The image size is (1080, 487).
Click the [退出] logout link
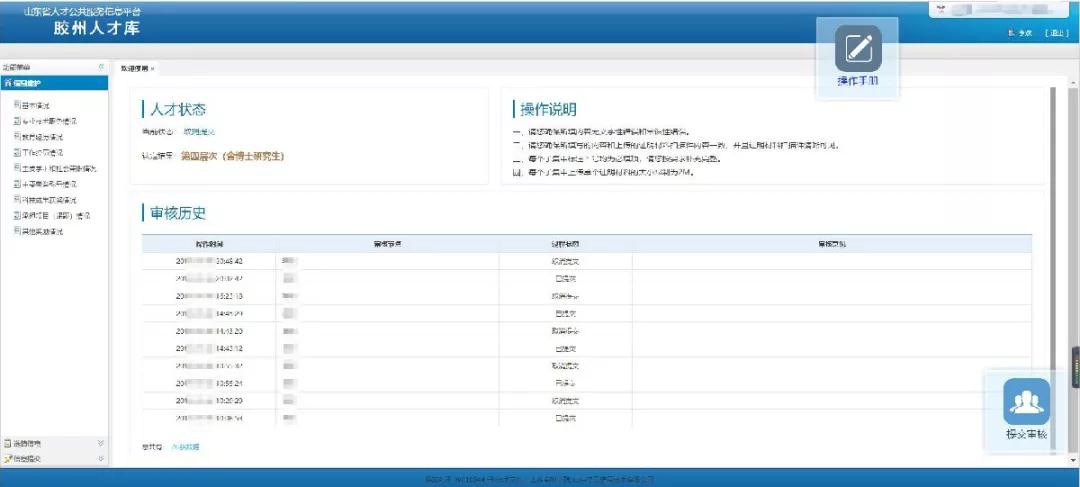click(x=1056, y=33)
